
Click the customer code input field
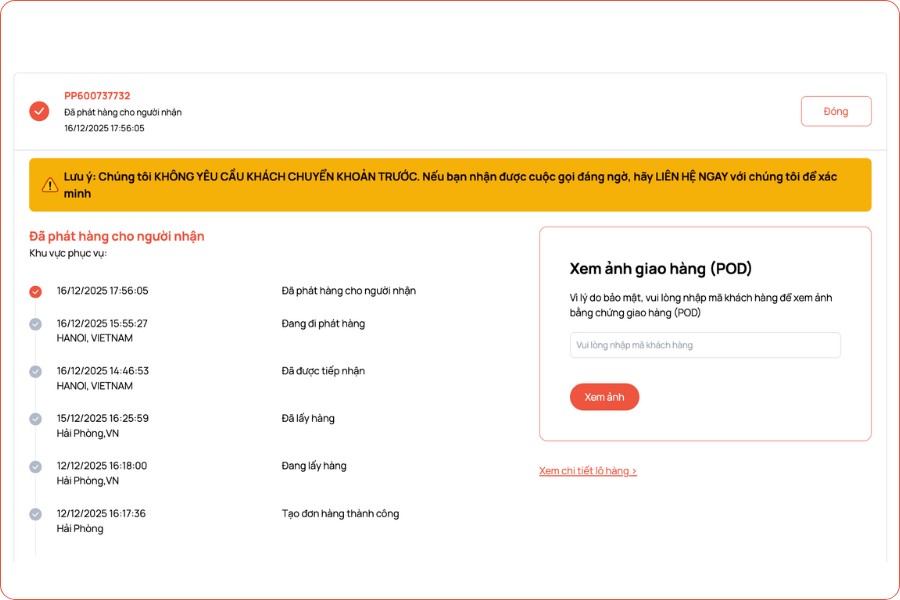click(705, 344)
